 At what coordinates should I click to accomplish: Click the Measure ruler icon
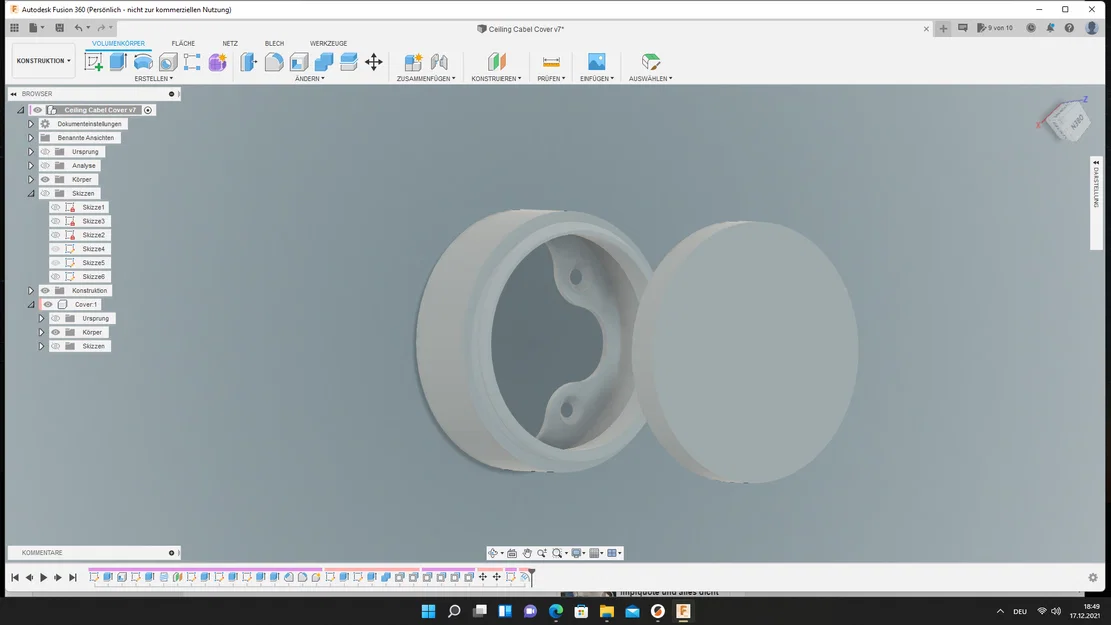coord(551,62)
